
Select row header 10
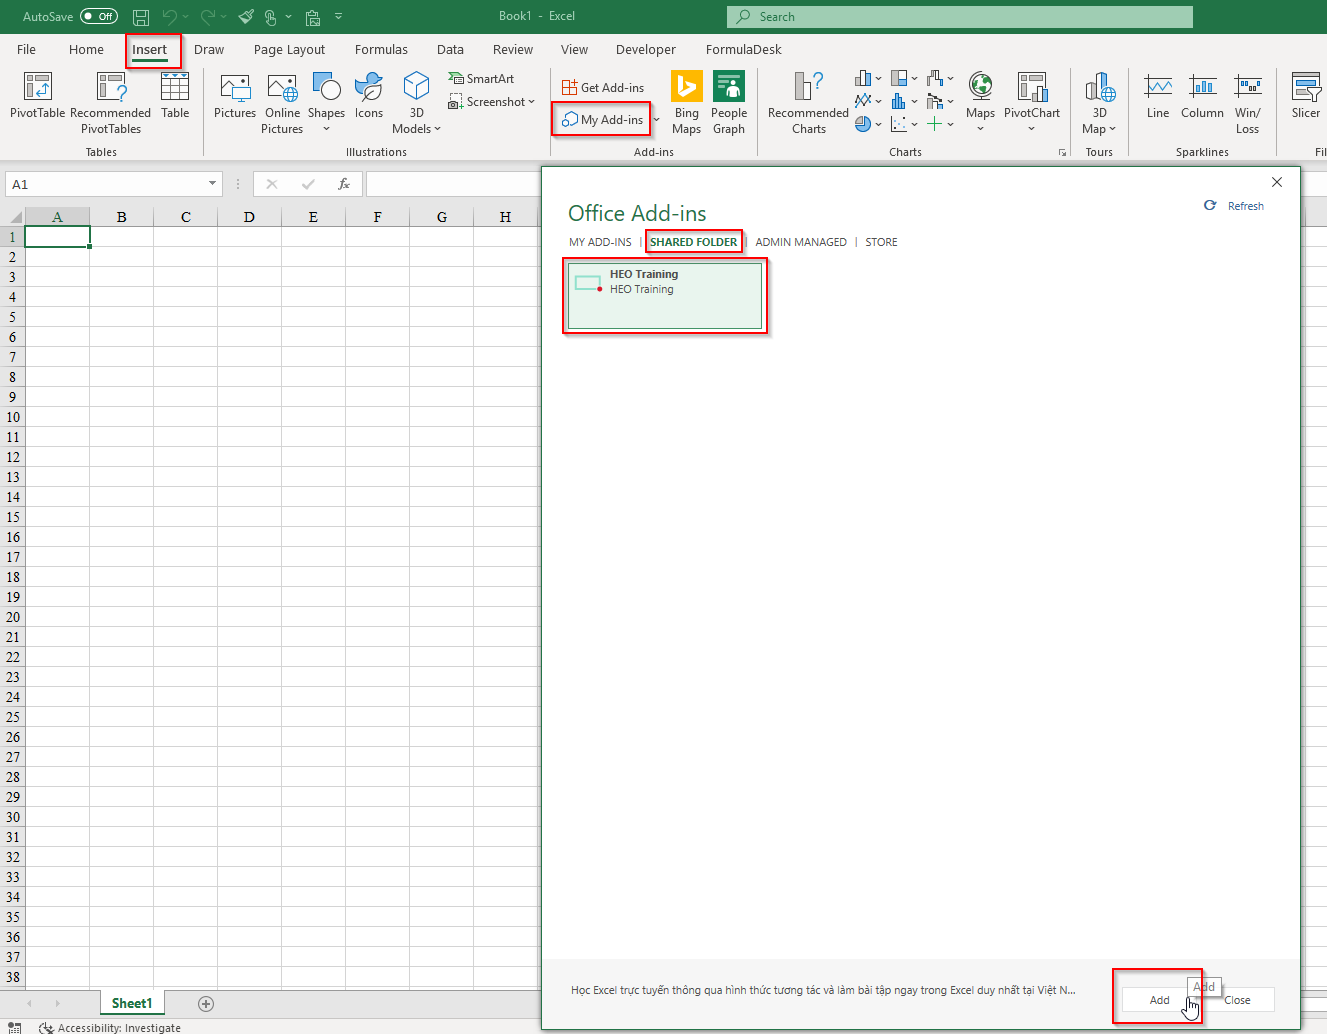[x=12, y=417]
